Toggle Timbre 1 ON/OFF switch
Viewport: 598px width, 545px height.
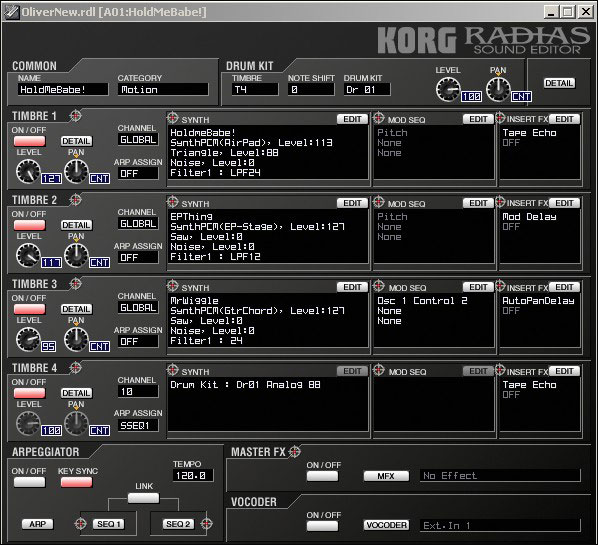[x=29, y=141]
